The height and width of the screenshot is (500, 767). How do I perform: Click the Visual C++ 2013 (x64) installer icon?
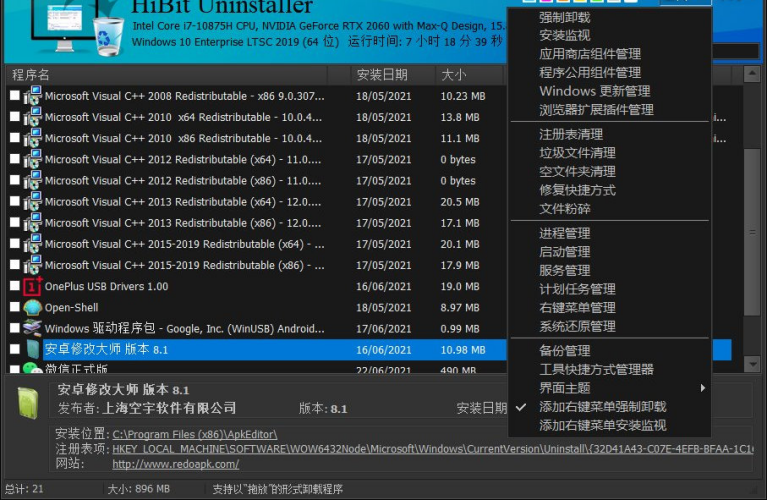32,201
